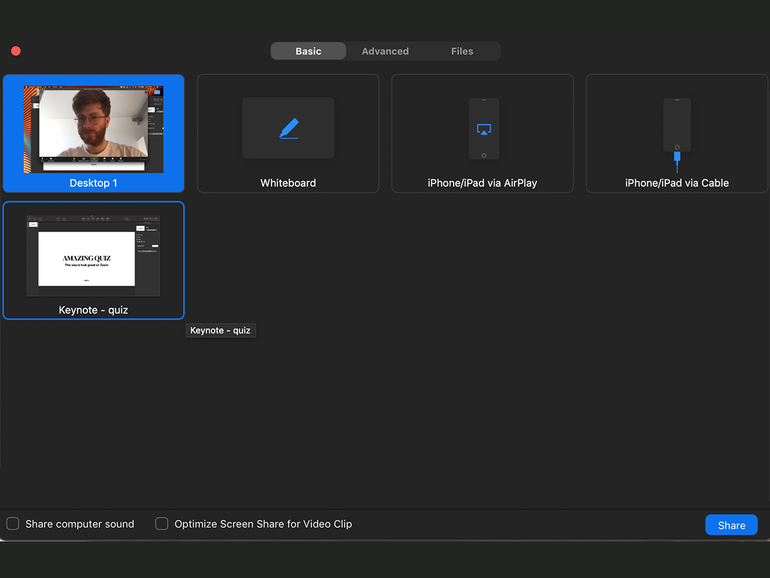Click Optimize Screen Share for Video Clip text
Screen dimensions: 770x578
263,524
